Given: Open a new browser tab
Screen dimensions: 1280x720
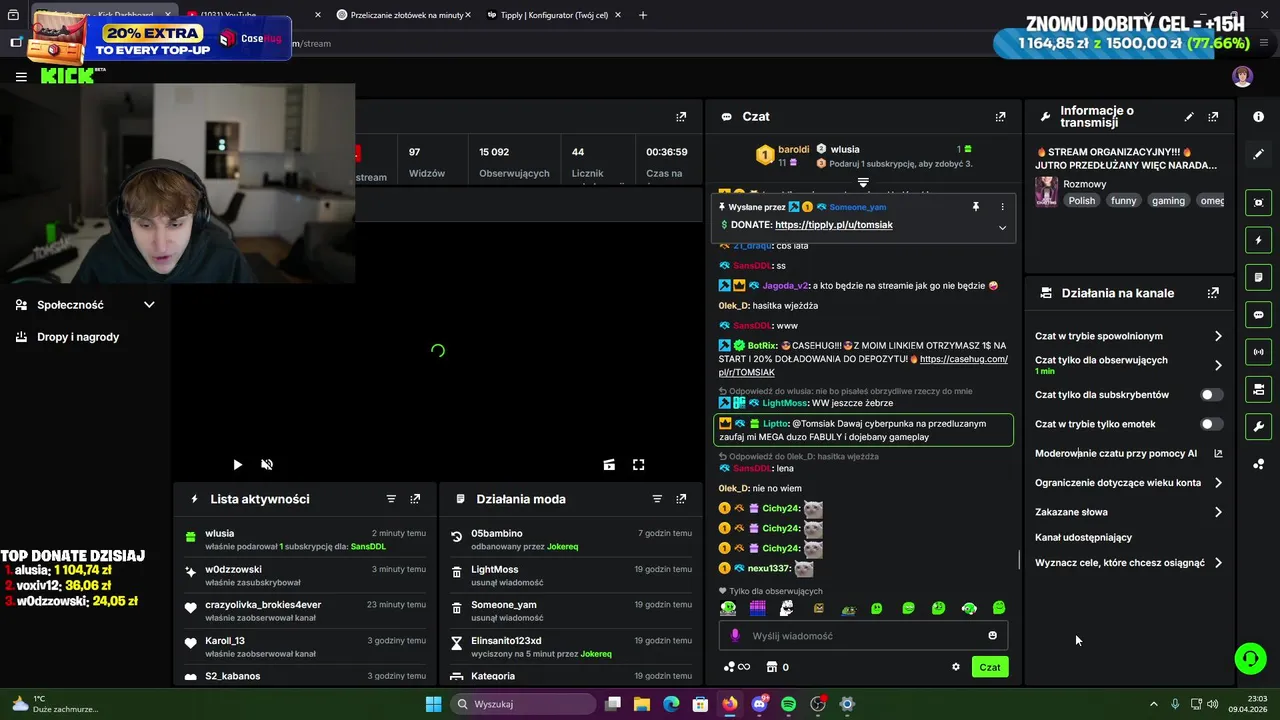Looking at the screenshot, I should (x=643, y=15).
